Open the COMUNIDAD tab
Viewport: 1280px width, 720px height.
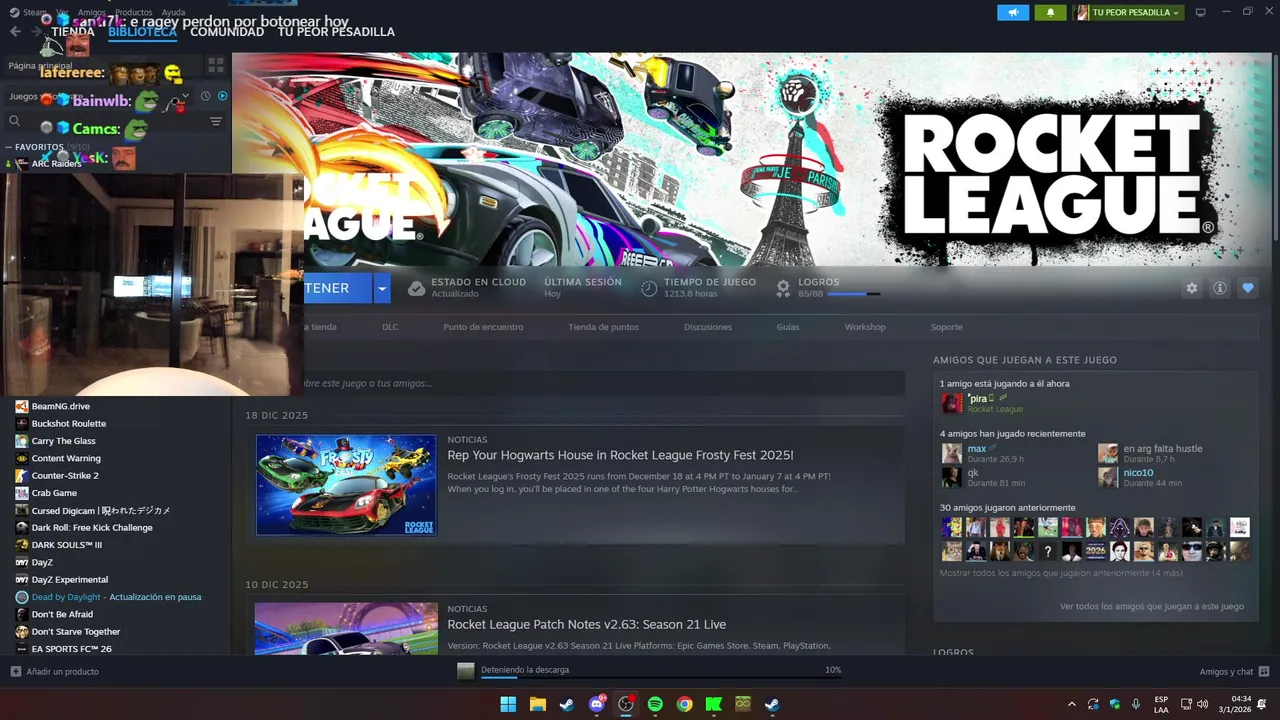(227, 31)
